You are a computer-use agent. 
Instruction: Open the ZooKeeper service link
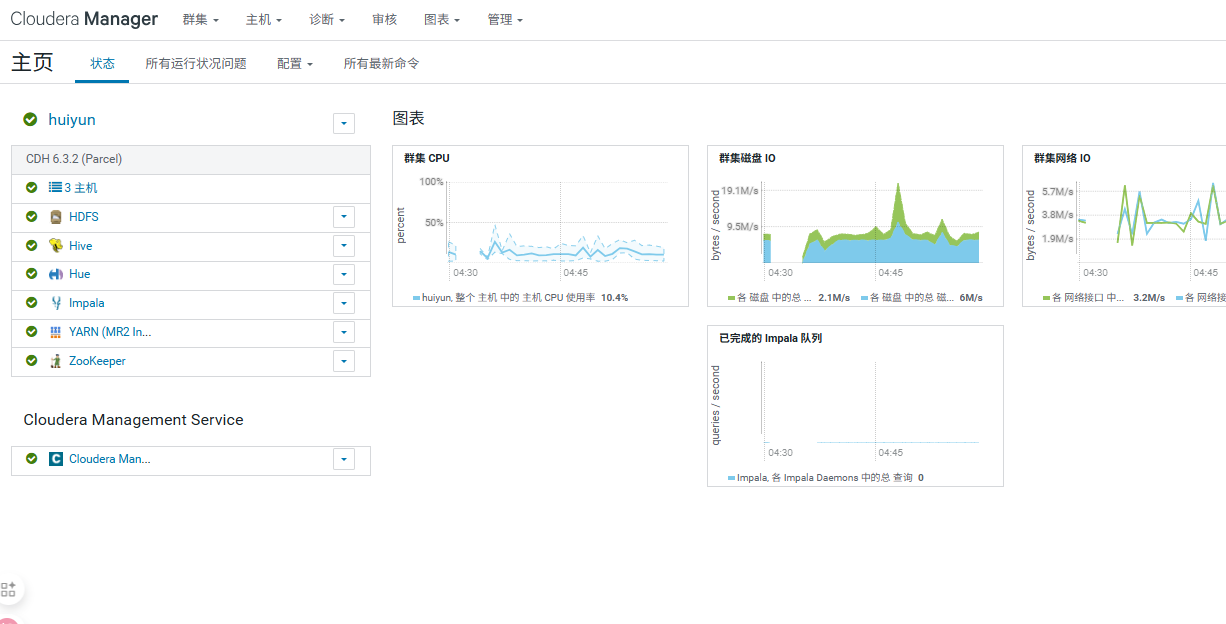pos(97,361)
